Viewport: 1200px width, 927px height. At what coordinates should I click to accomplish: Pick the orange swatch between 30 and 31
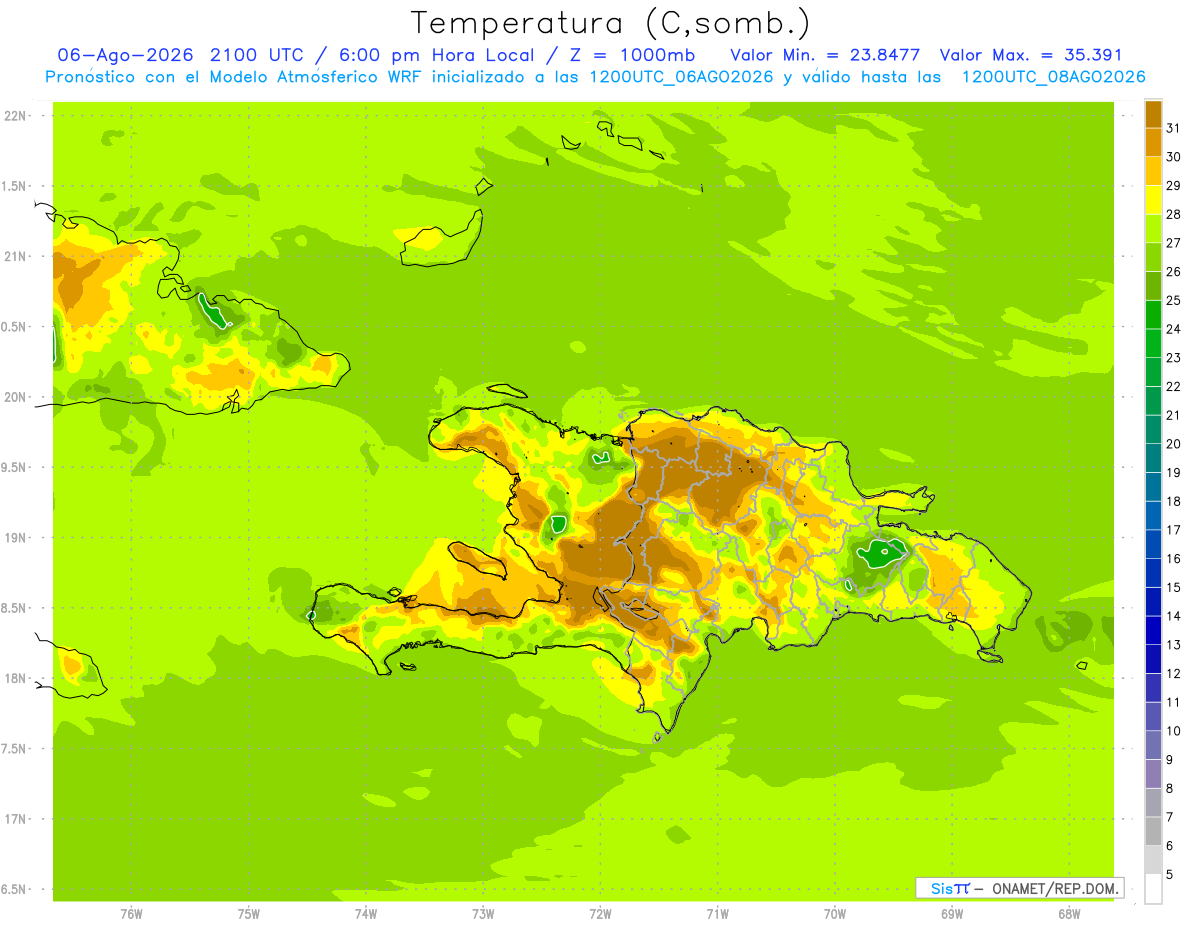(x=1153, y=143)
